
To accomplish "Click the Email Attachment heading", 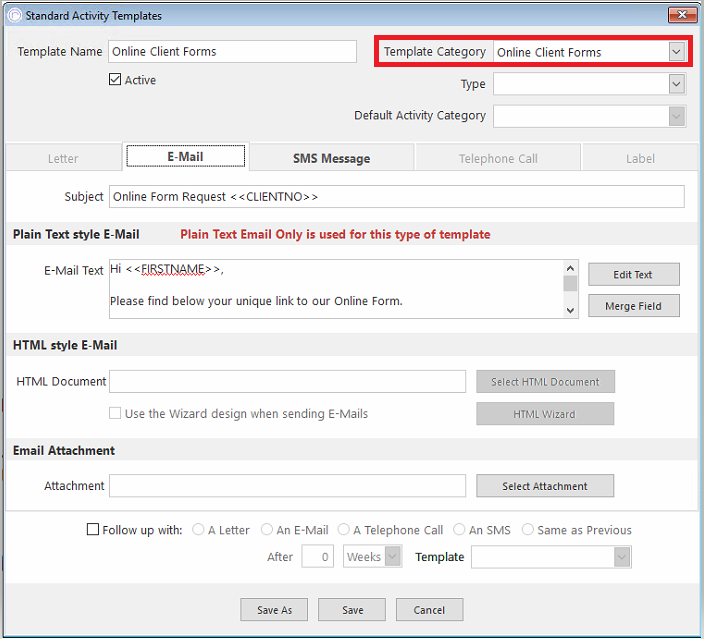I will [x=64, y=450].
